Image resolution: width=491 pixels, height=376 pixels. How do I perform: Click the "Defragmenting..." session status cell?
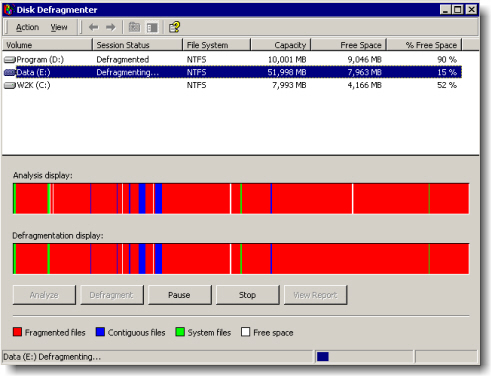click(x=128, y=72)
